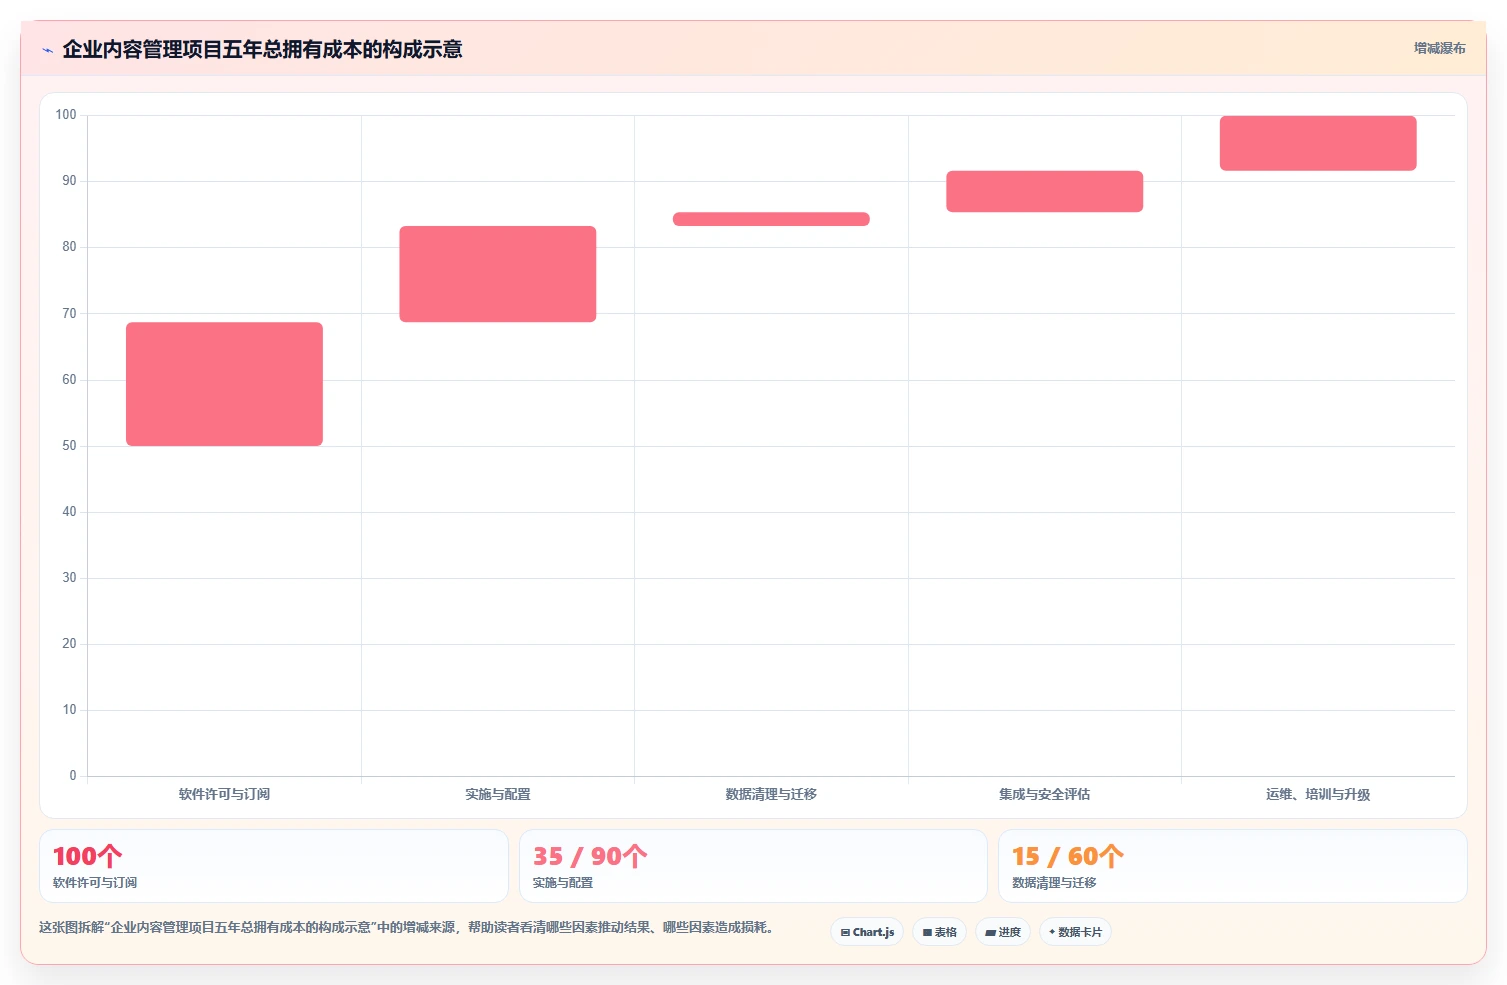1507x985 pixels.
Task: Click the x-axis label 集成与安全评估
Action: (x=1044, y=794)
